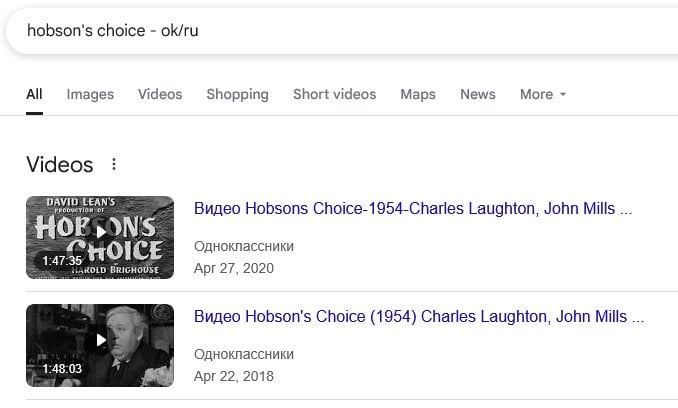
Task: Go to the Maps tab
Action: 418,94
